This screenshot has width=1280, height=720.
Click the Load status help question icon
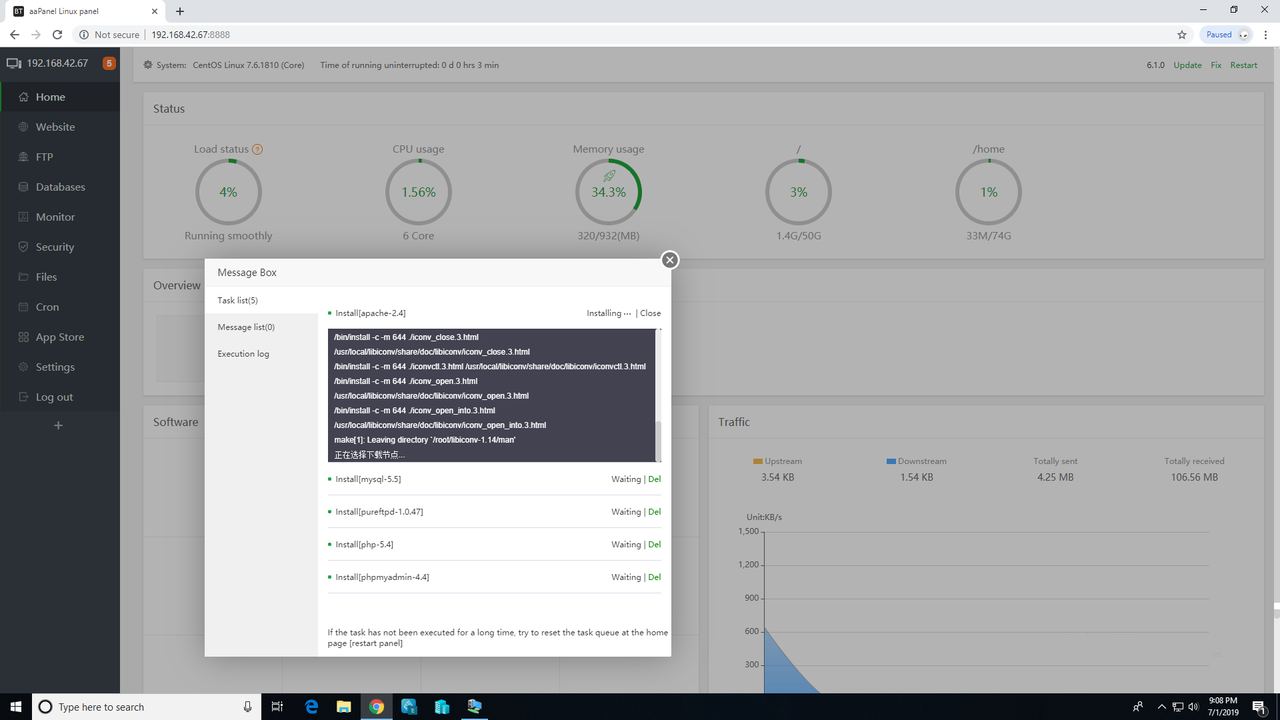(x=257, y=149)
